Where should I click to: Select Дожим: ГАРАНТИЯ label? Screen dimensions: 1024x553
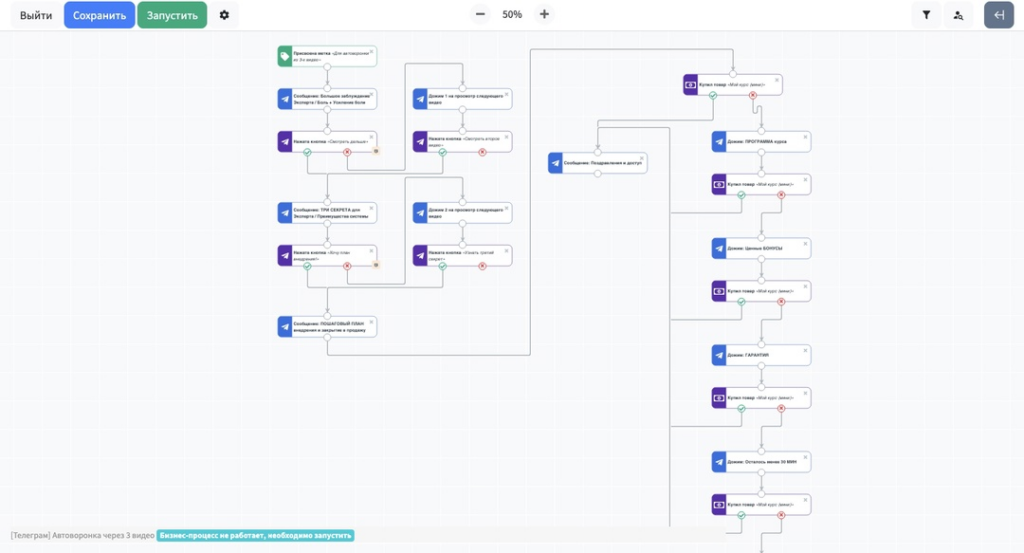pyautogui.click(x=748, y=355)
